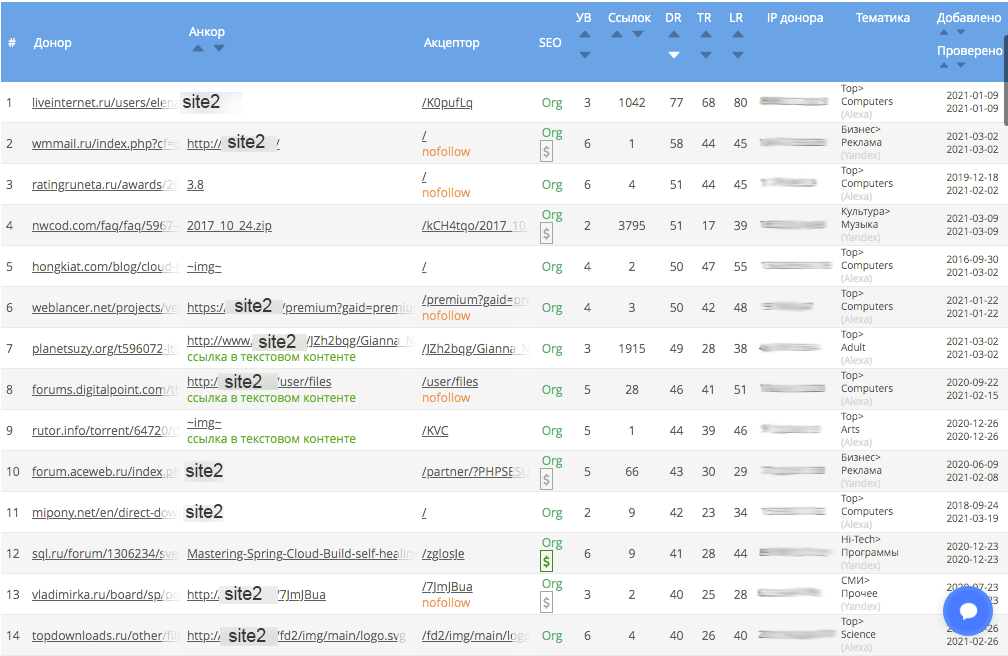Click the white DR descending sort arrow
Screen dimensions: 1008x656
(x=674, y=55)
